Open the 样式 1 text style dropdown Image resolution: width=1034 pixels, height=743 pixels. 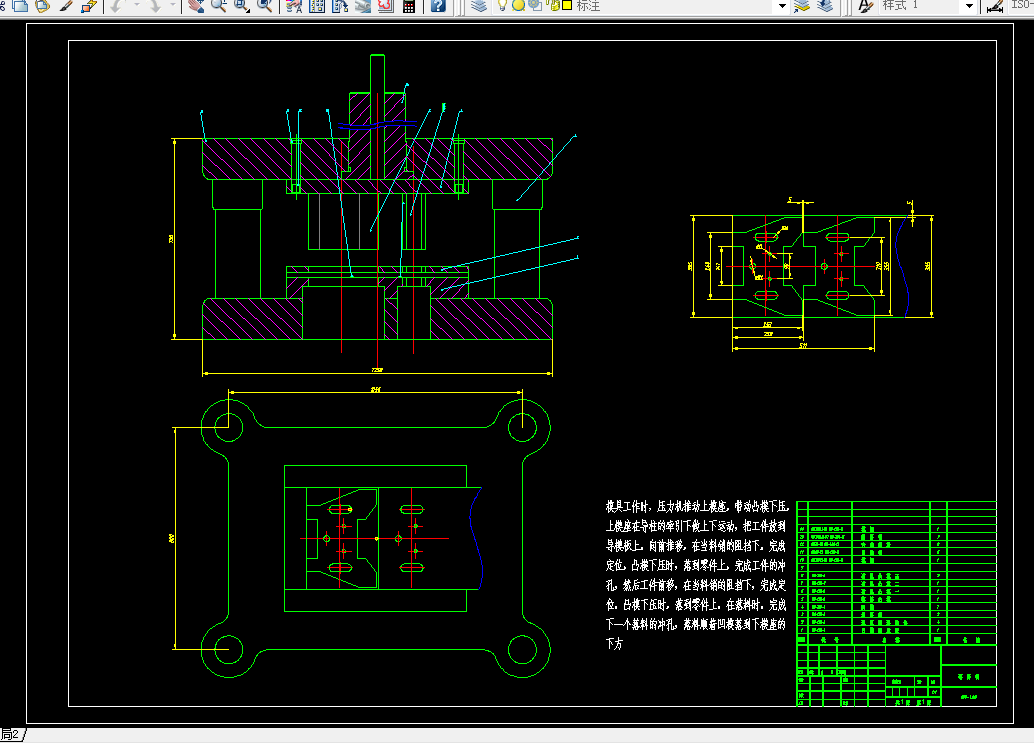968,6
